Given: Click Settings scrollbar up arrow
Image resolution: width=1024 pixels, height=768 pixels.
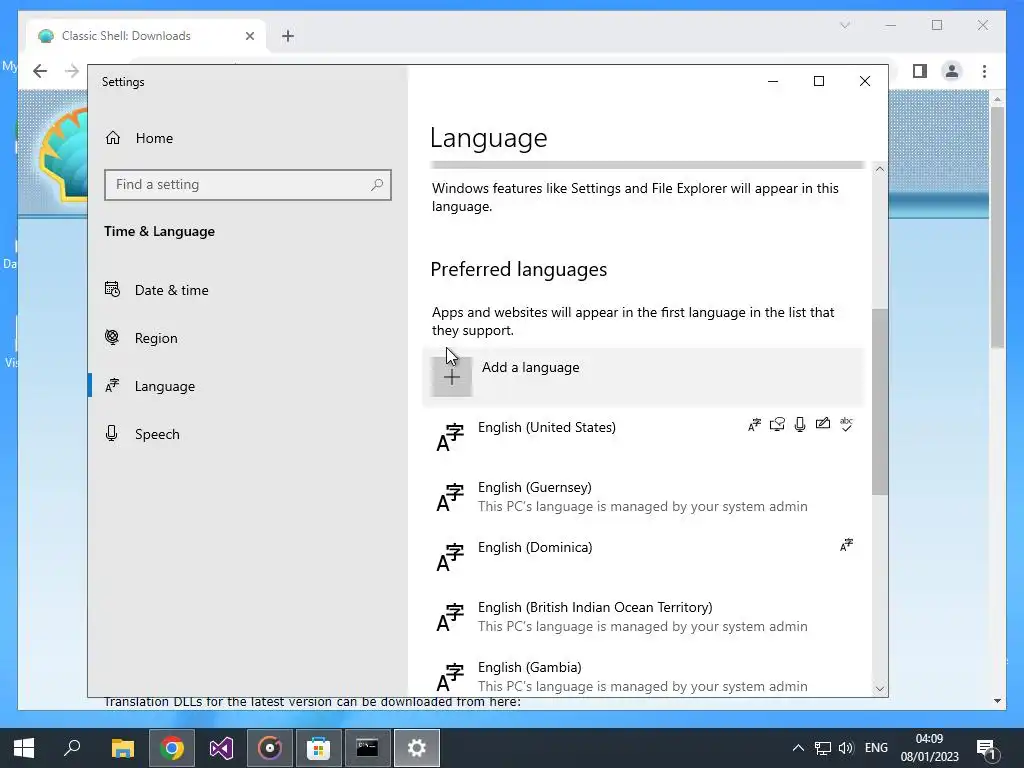Looking at the screenshot, I should tap(880, 169).
